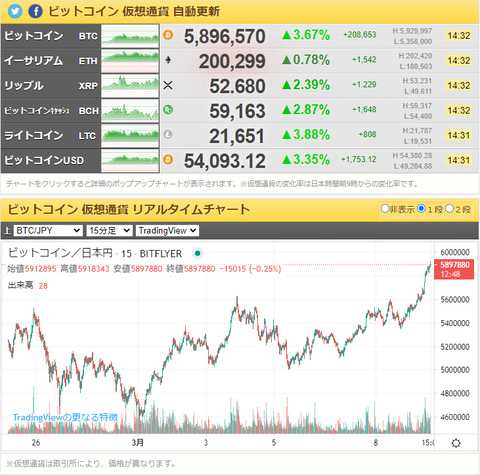
Task: Click the ▲3.67% change value
Action: [306, 35]
